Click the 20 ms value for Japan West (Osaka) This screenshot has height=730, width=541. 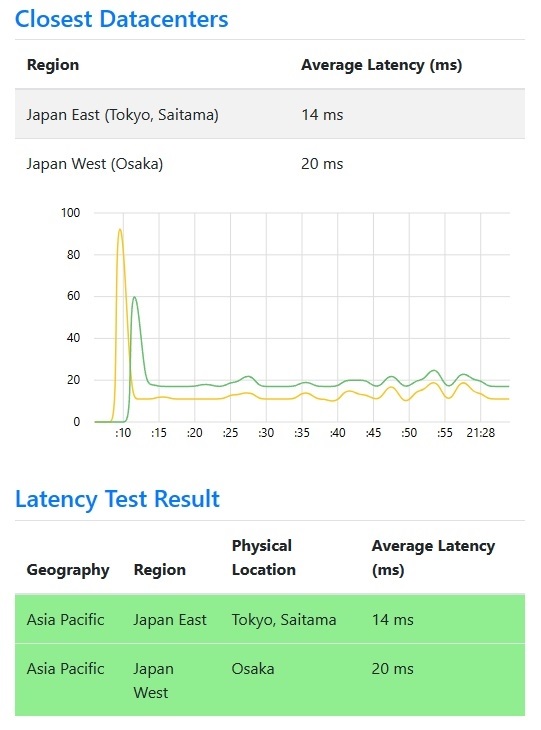pos(322,164)
